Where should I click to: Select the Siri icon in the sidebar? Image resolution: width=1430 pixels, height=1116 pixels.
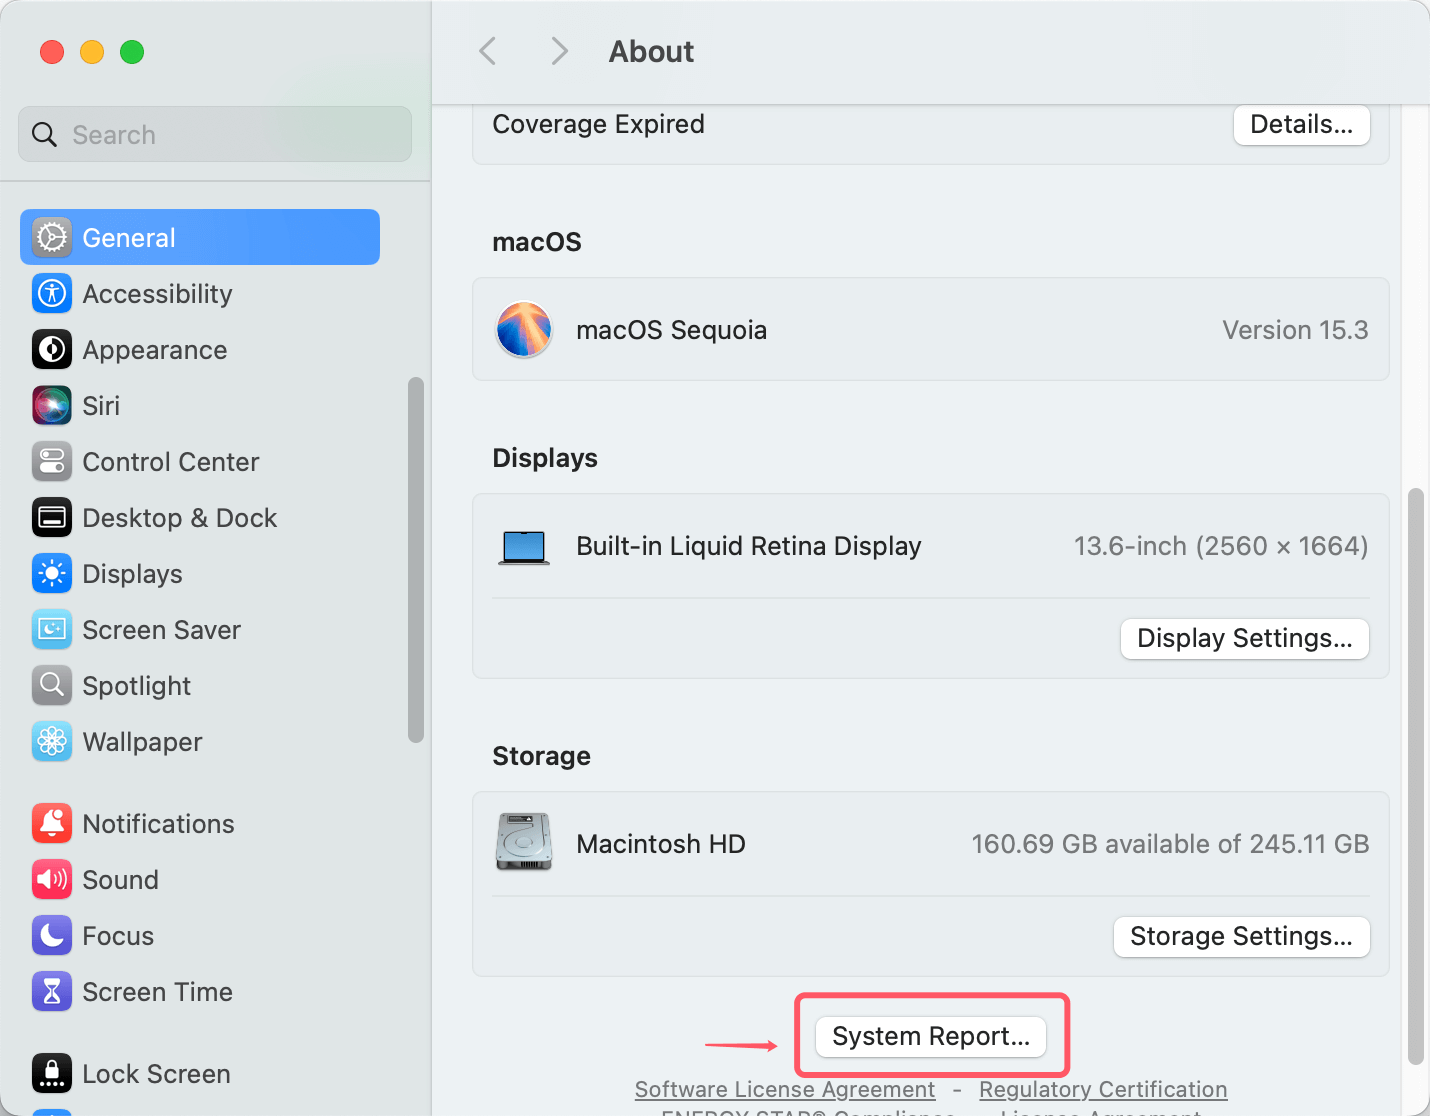coord(52,405)
